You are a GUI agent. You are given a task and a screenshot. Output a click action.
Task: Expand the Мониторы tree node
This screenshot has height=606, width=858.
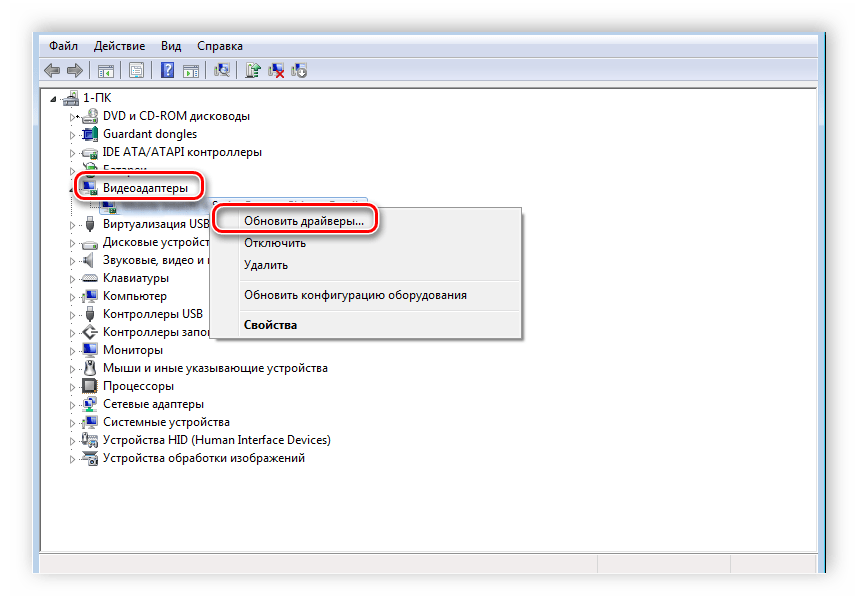pyautogui.click(x=72, y=350)
